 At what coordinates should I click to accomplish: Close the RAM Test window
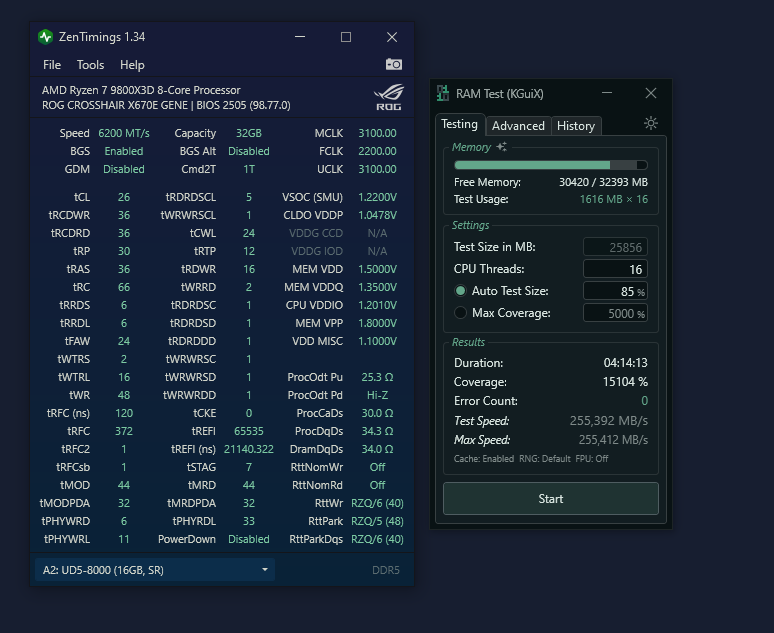pos(651,93)
